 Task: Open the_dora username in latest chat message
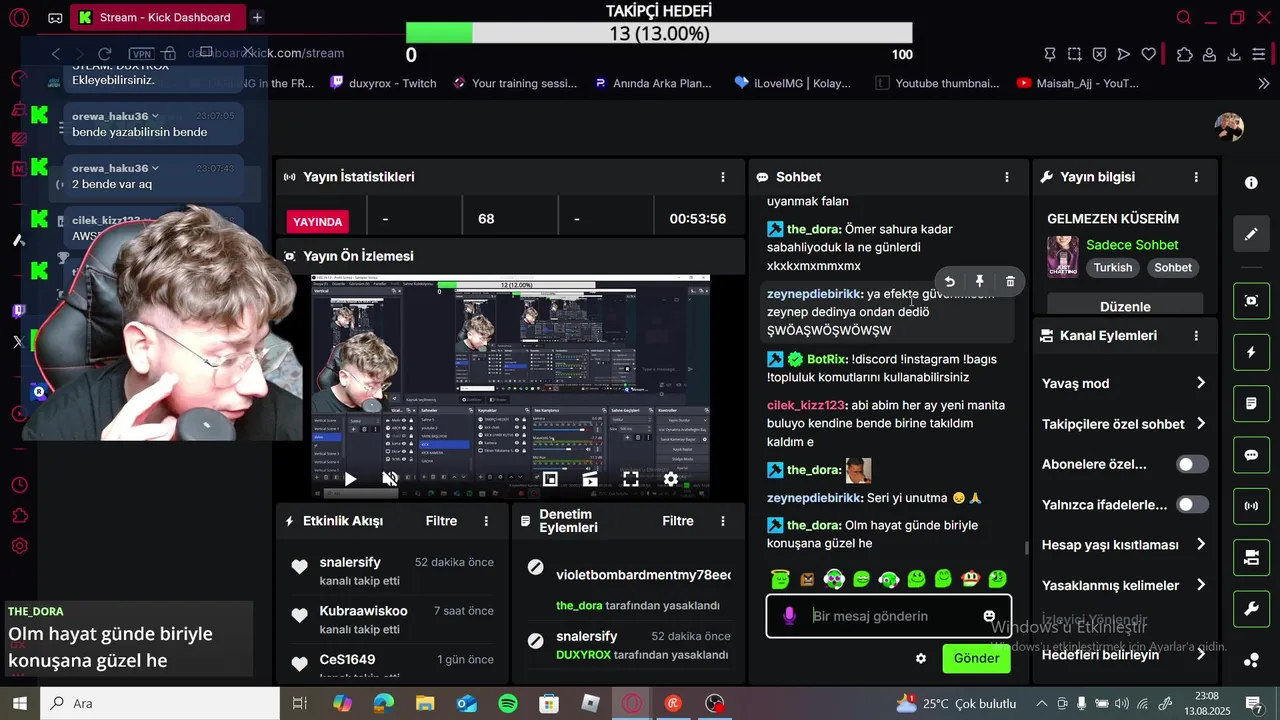click(813, 525)
